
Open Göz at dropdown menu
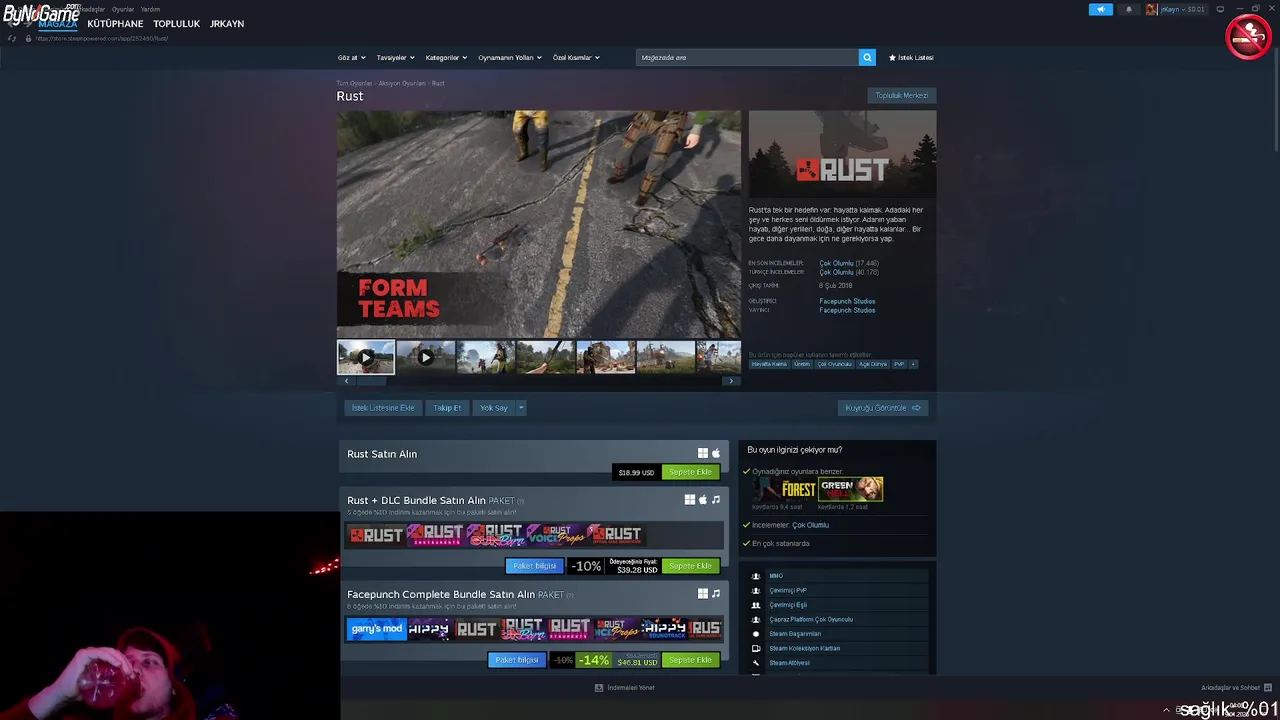click(x=351, y=57)
